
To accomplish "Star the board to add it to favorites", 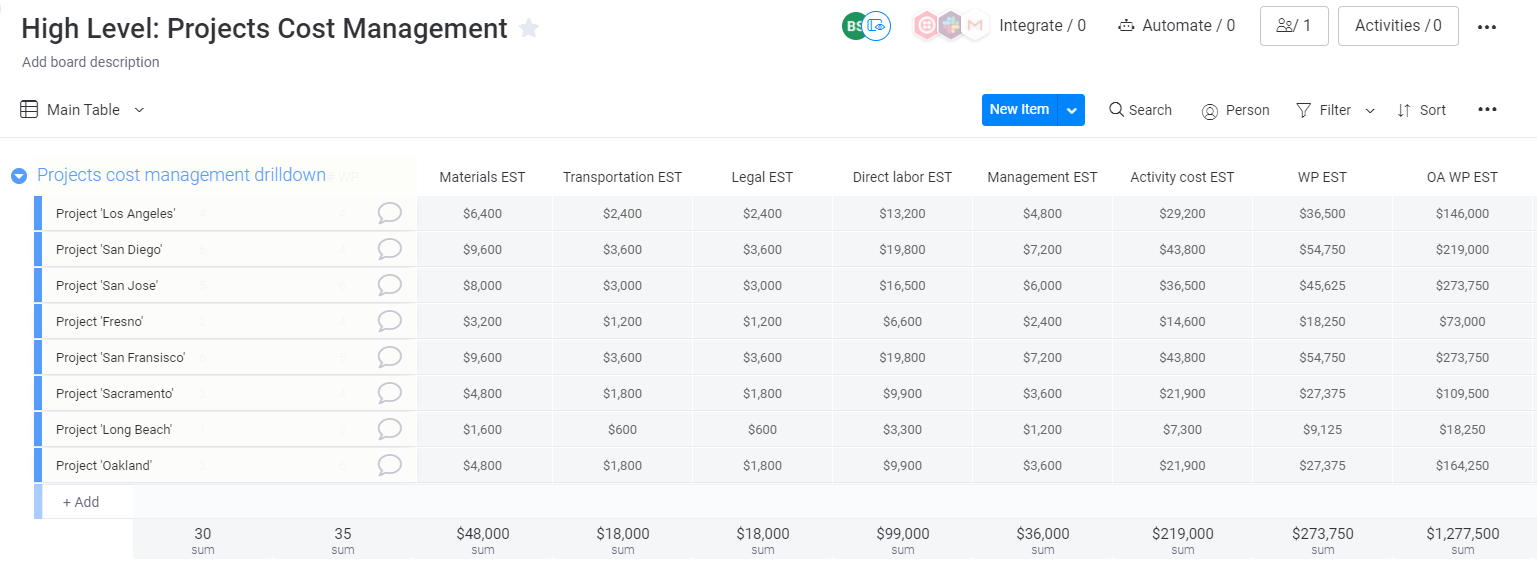I will 528,28.
